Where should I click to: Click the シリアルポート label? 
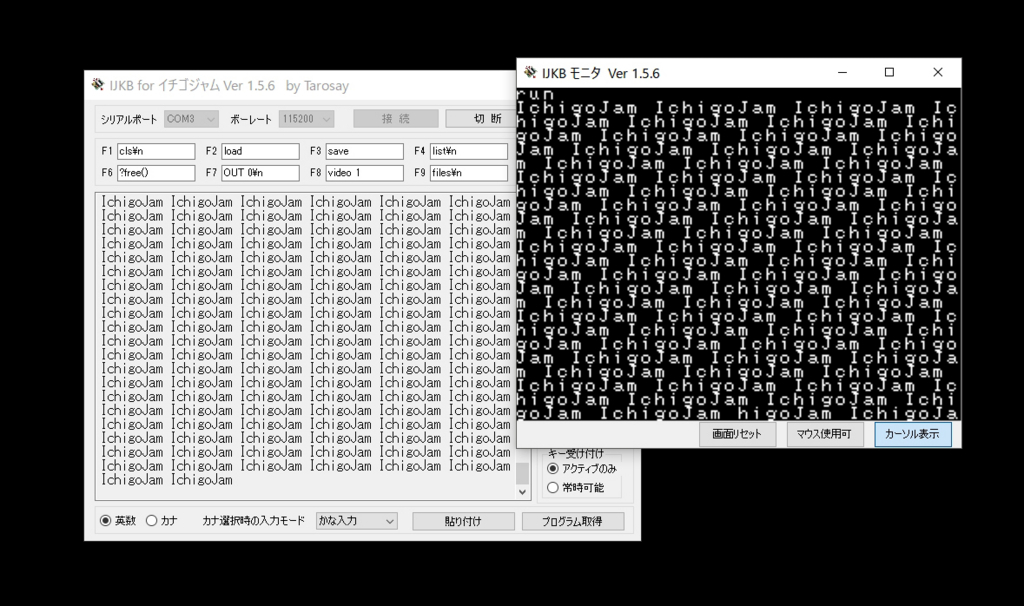(129, 120)
